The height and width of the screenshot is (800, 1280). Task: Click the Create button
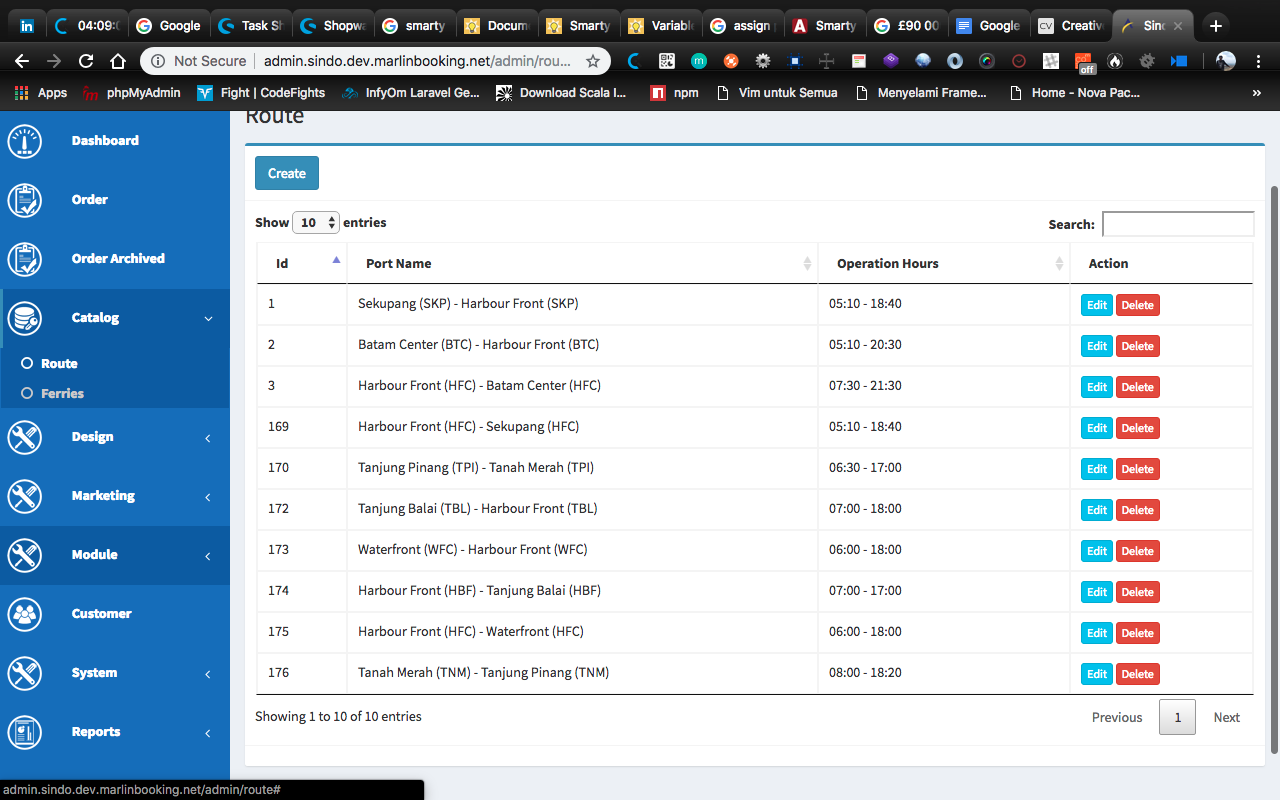287,173
